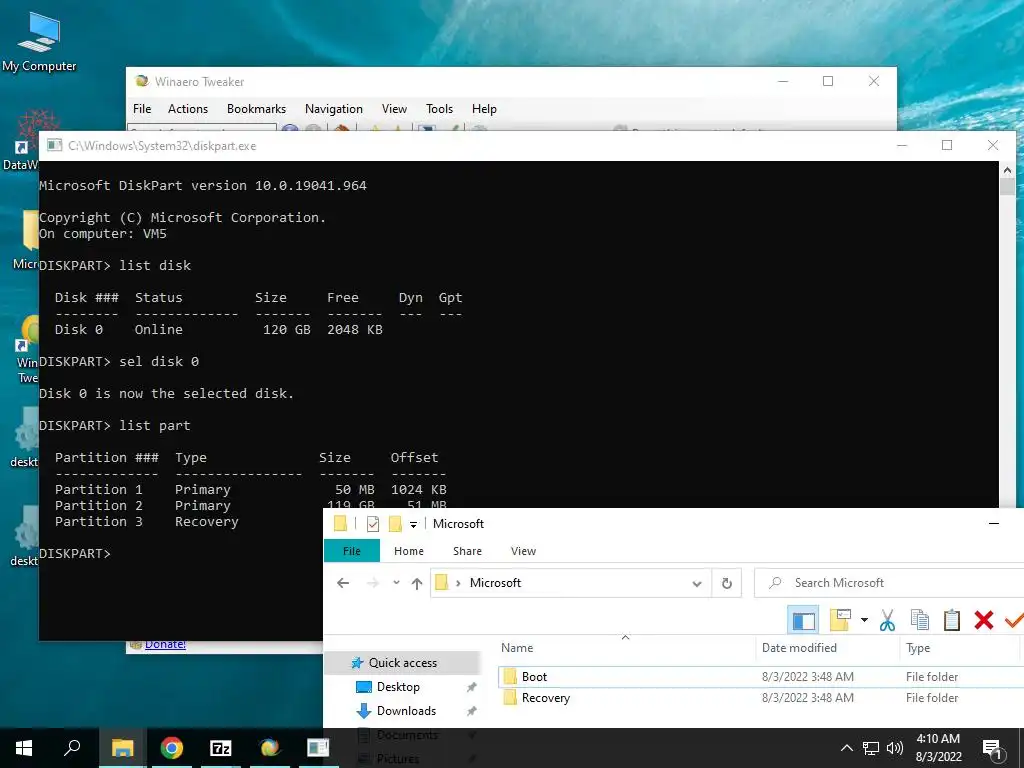The width and height of the screenshot is (1024, 768).
Task: Click the Copy icon in Explorer toolbar
Action: (x=920, y=620)
